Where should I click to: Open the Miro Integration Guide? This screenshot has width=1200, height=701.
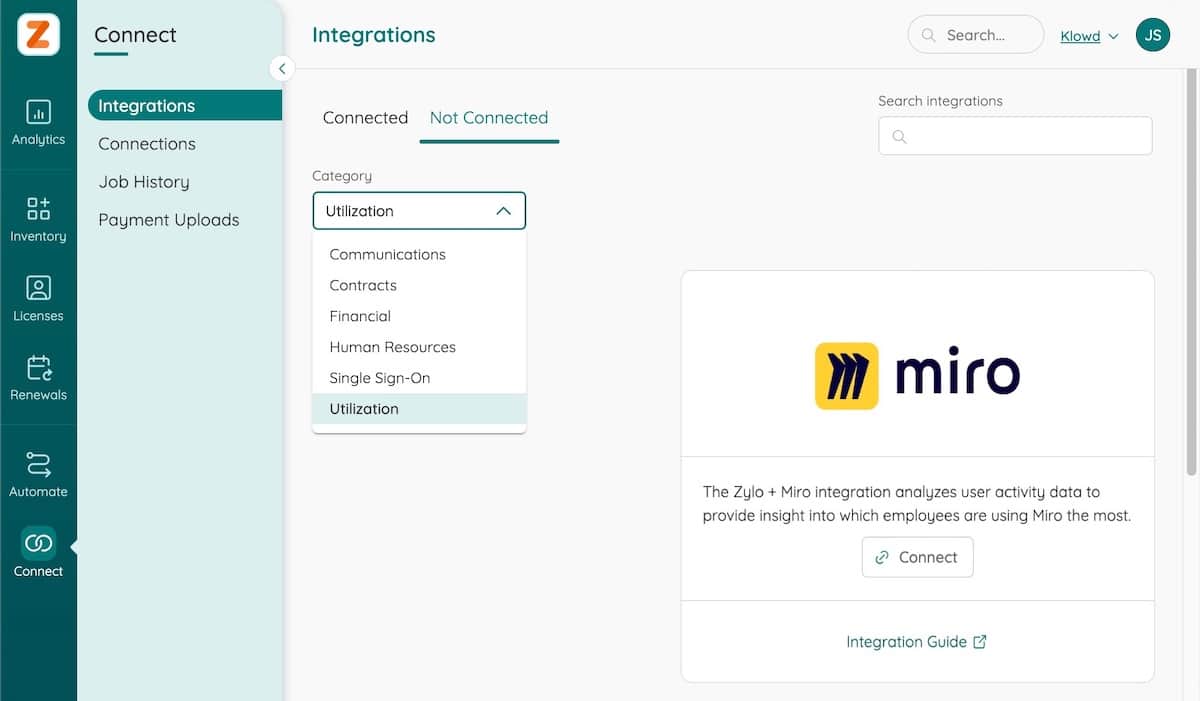(x=917, y=641)
